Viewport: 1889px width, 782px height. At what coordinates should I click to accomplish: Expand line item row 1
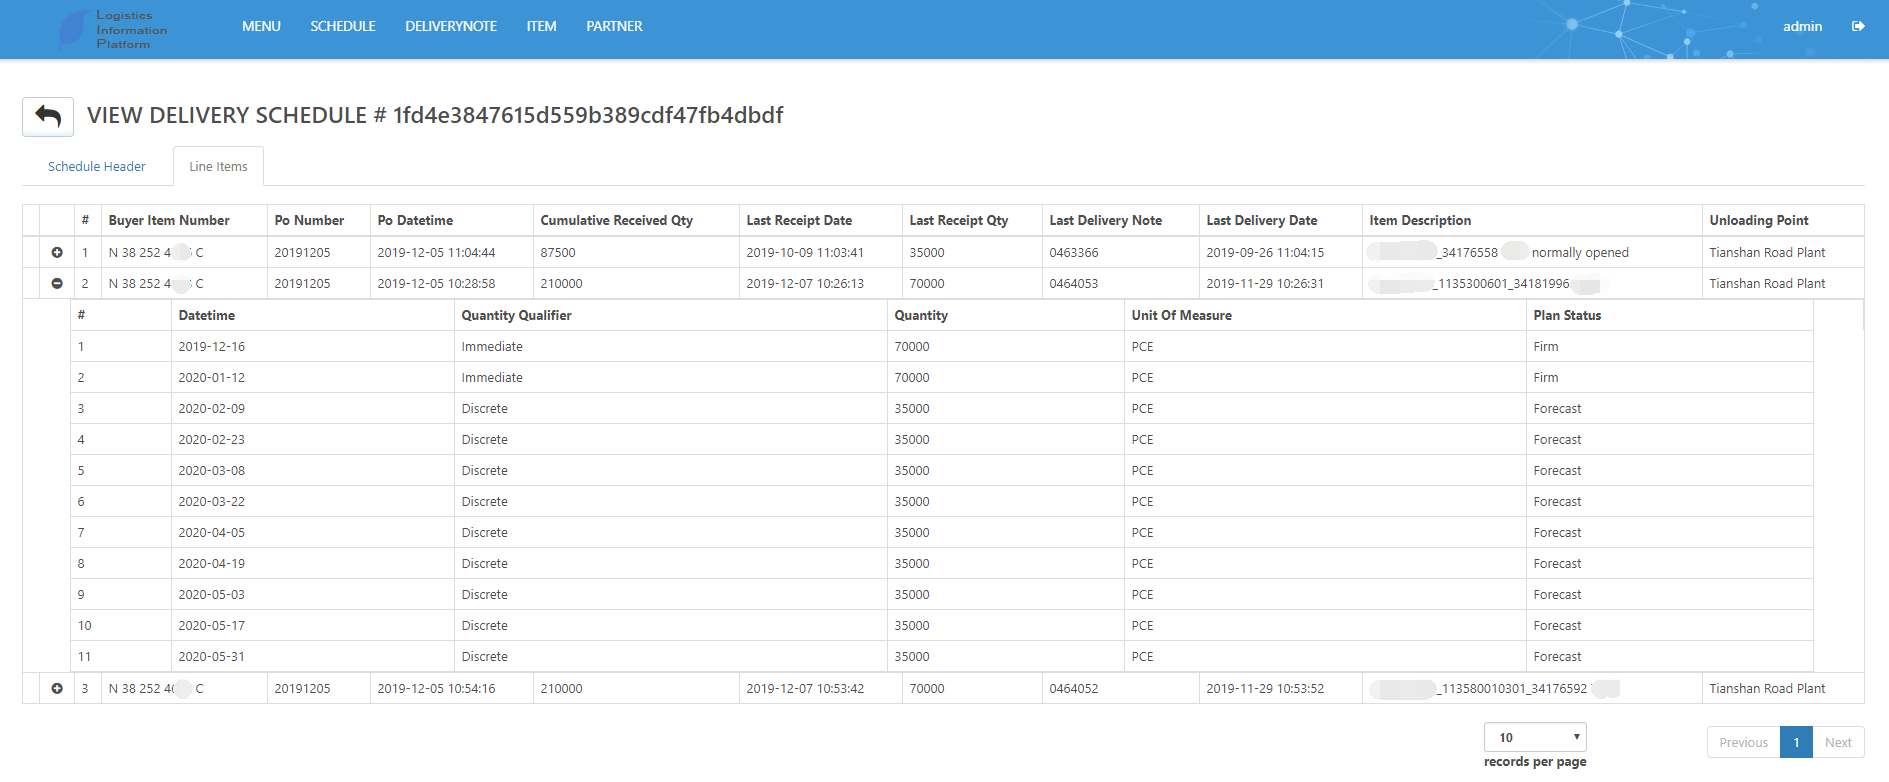[x=57, y=253]
